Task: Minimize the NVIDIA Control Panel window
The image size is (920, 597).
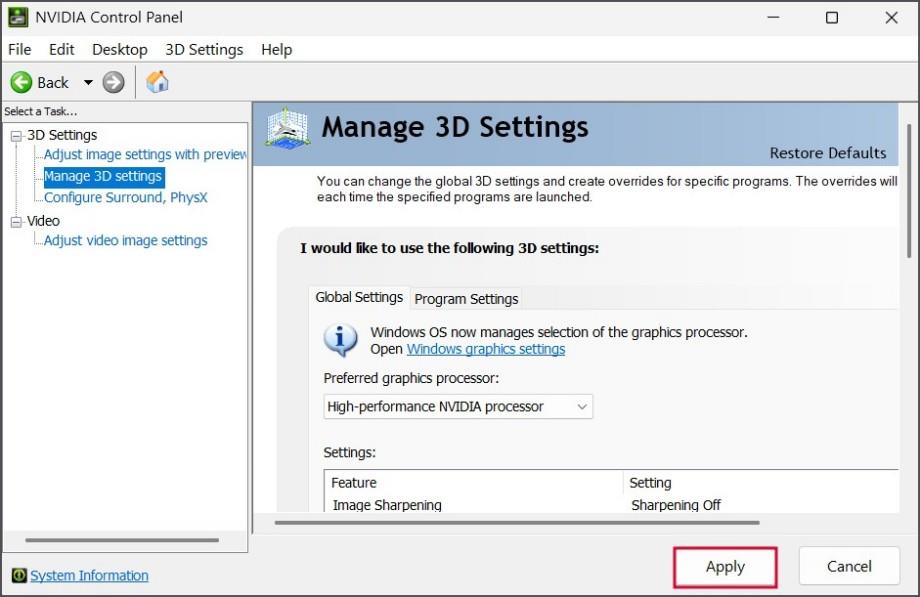Action: pos(773,18)
